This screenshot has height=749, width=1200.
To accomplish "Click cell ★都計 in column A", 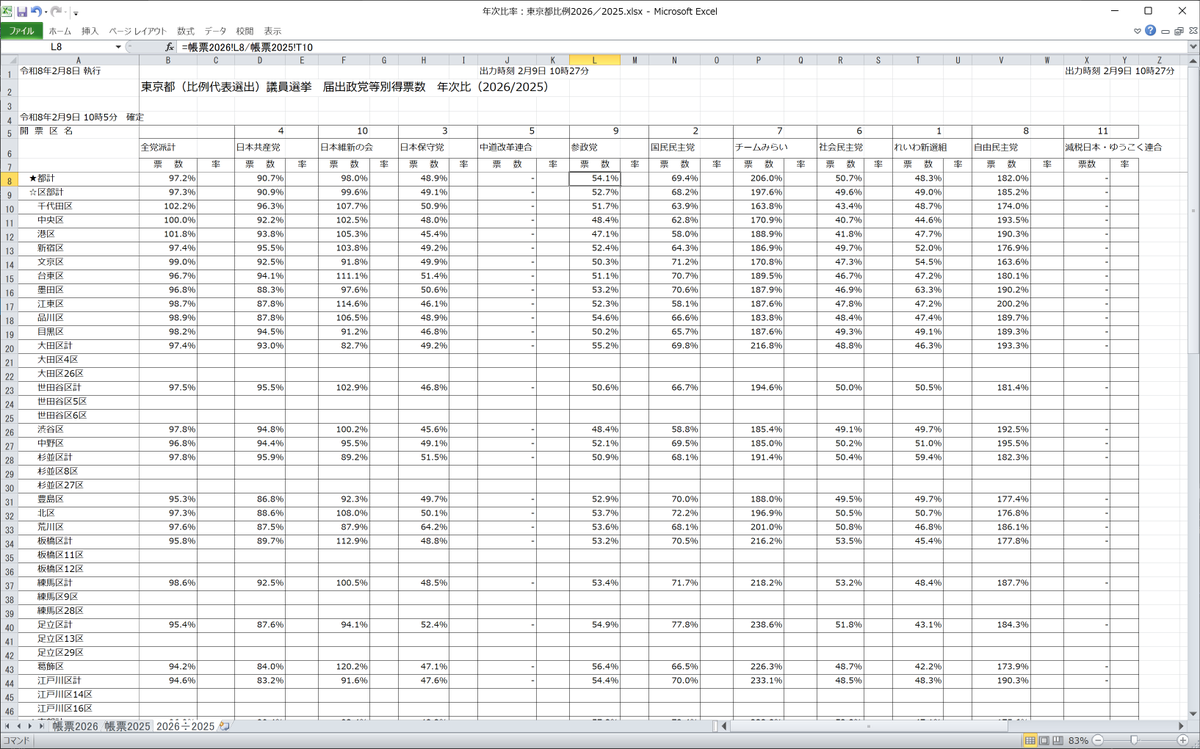I will 78,177.
